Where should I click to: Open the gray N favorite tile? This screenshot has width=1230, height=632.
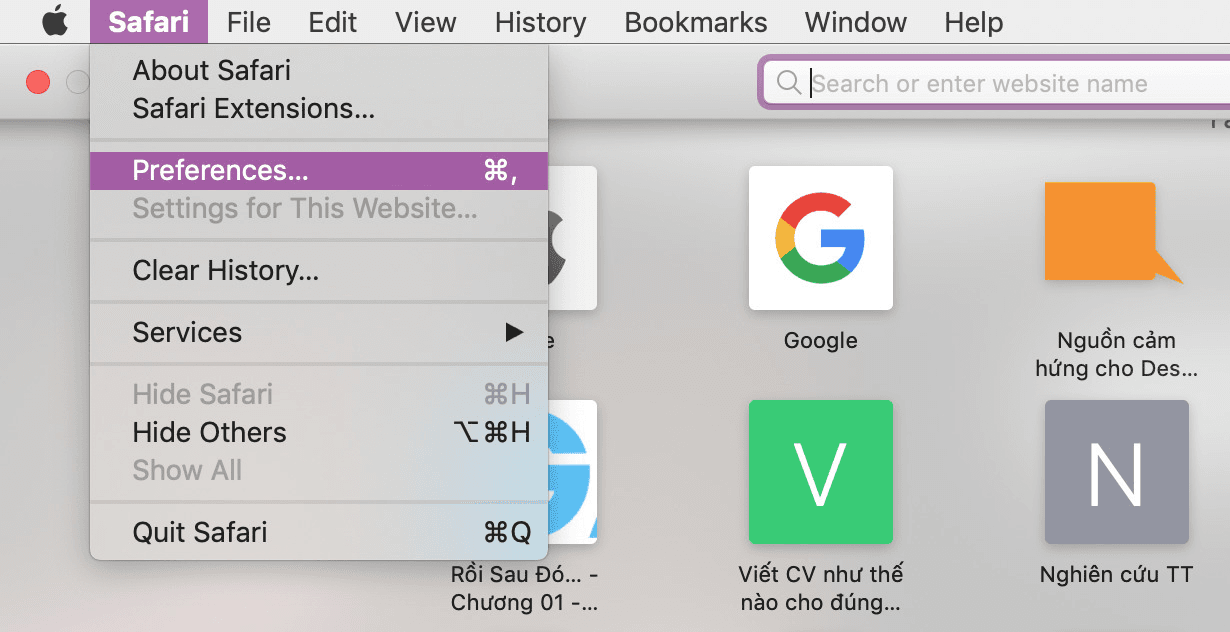[1117, 472]
